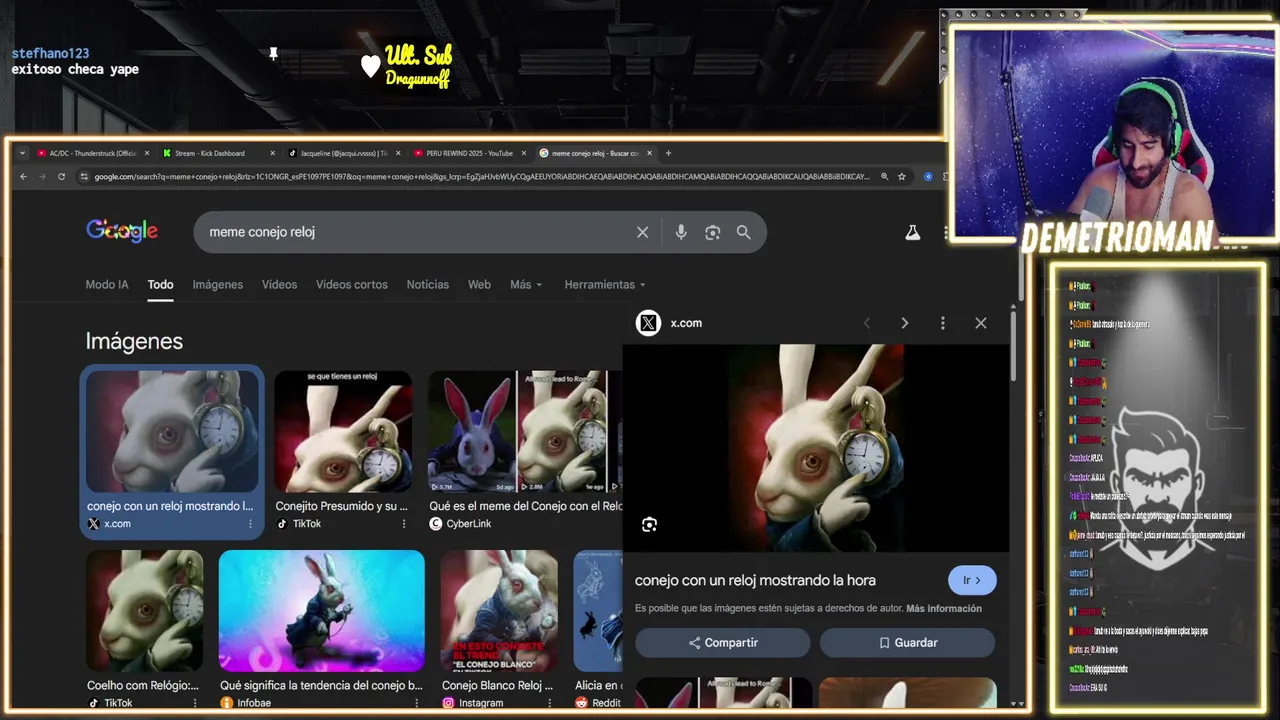The image size is (1280, 720).
Task: Close the AC/DC Thunderstruck tab
Action: click(147, 153)
